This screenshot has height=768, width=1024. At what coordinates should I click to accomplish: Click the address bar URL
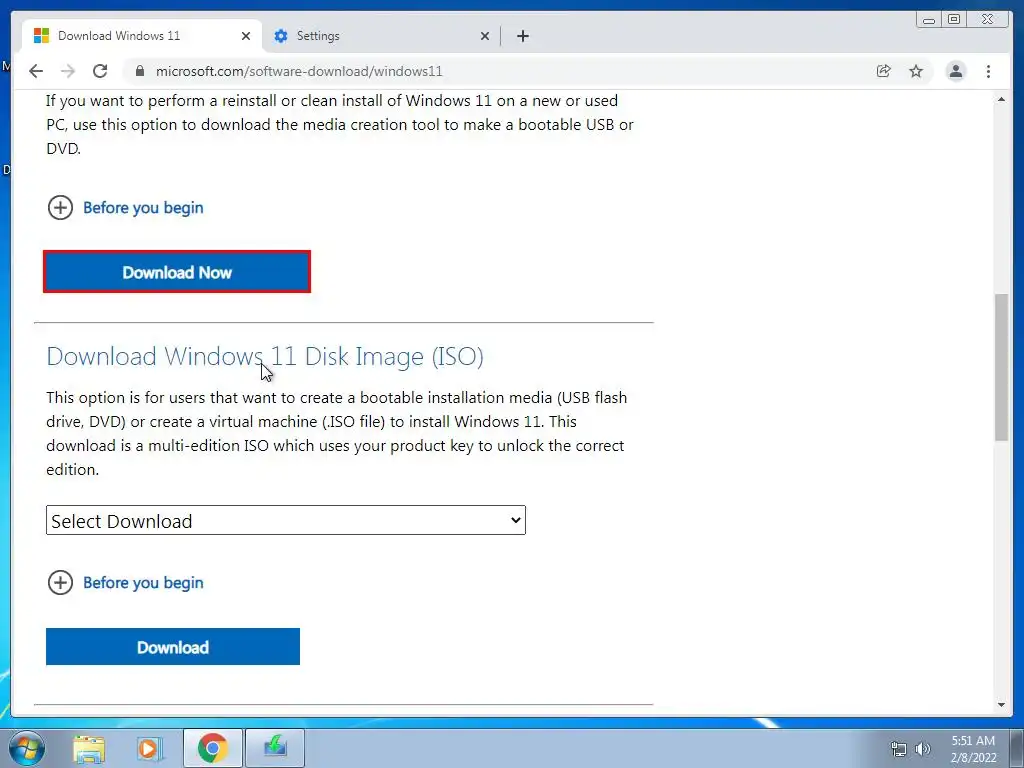pyautogui.click(x=299, y=71)
